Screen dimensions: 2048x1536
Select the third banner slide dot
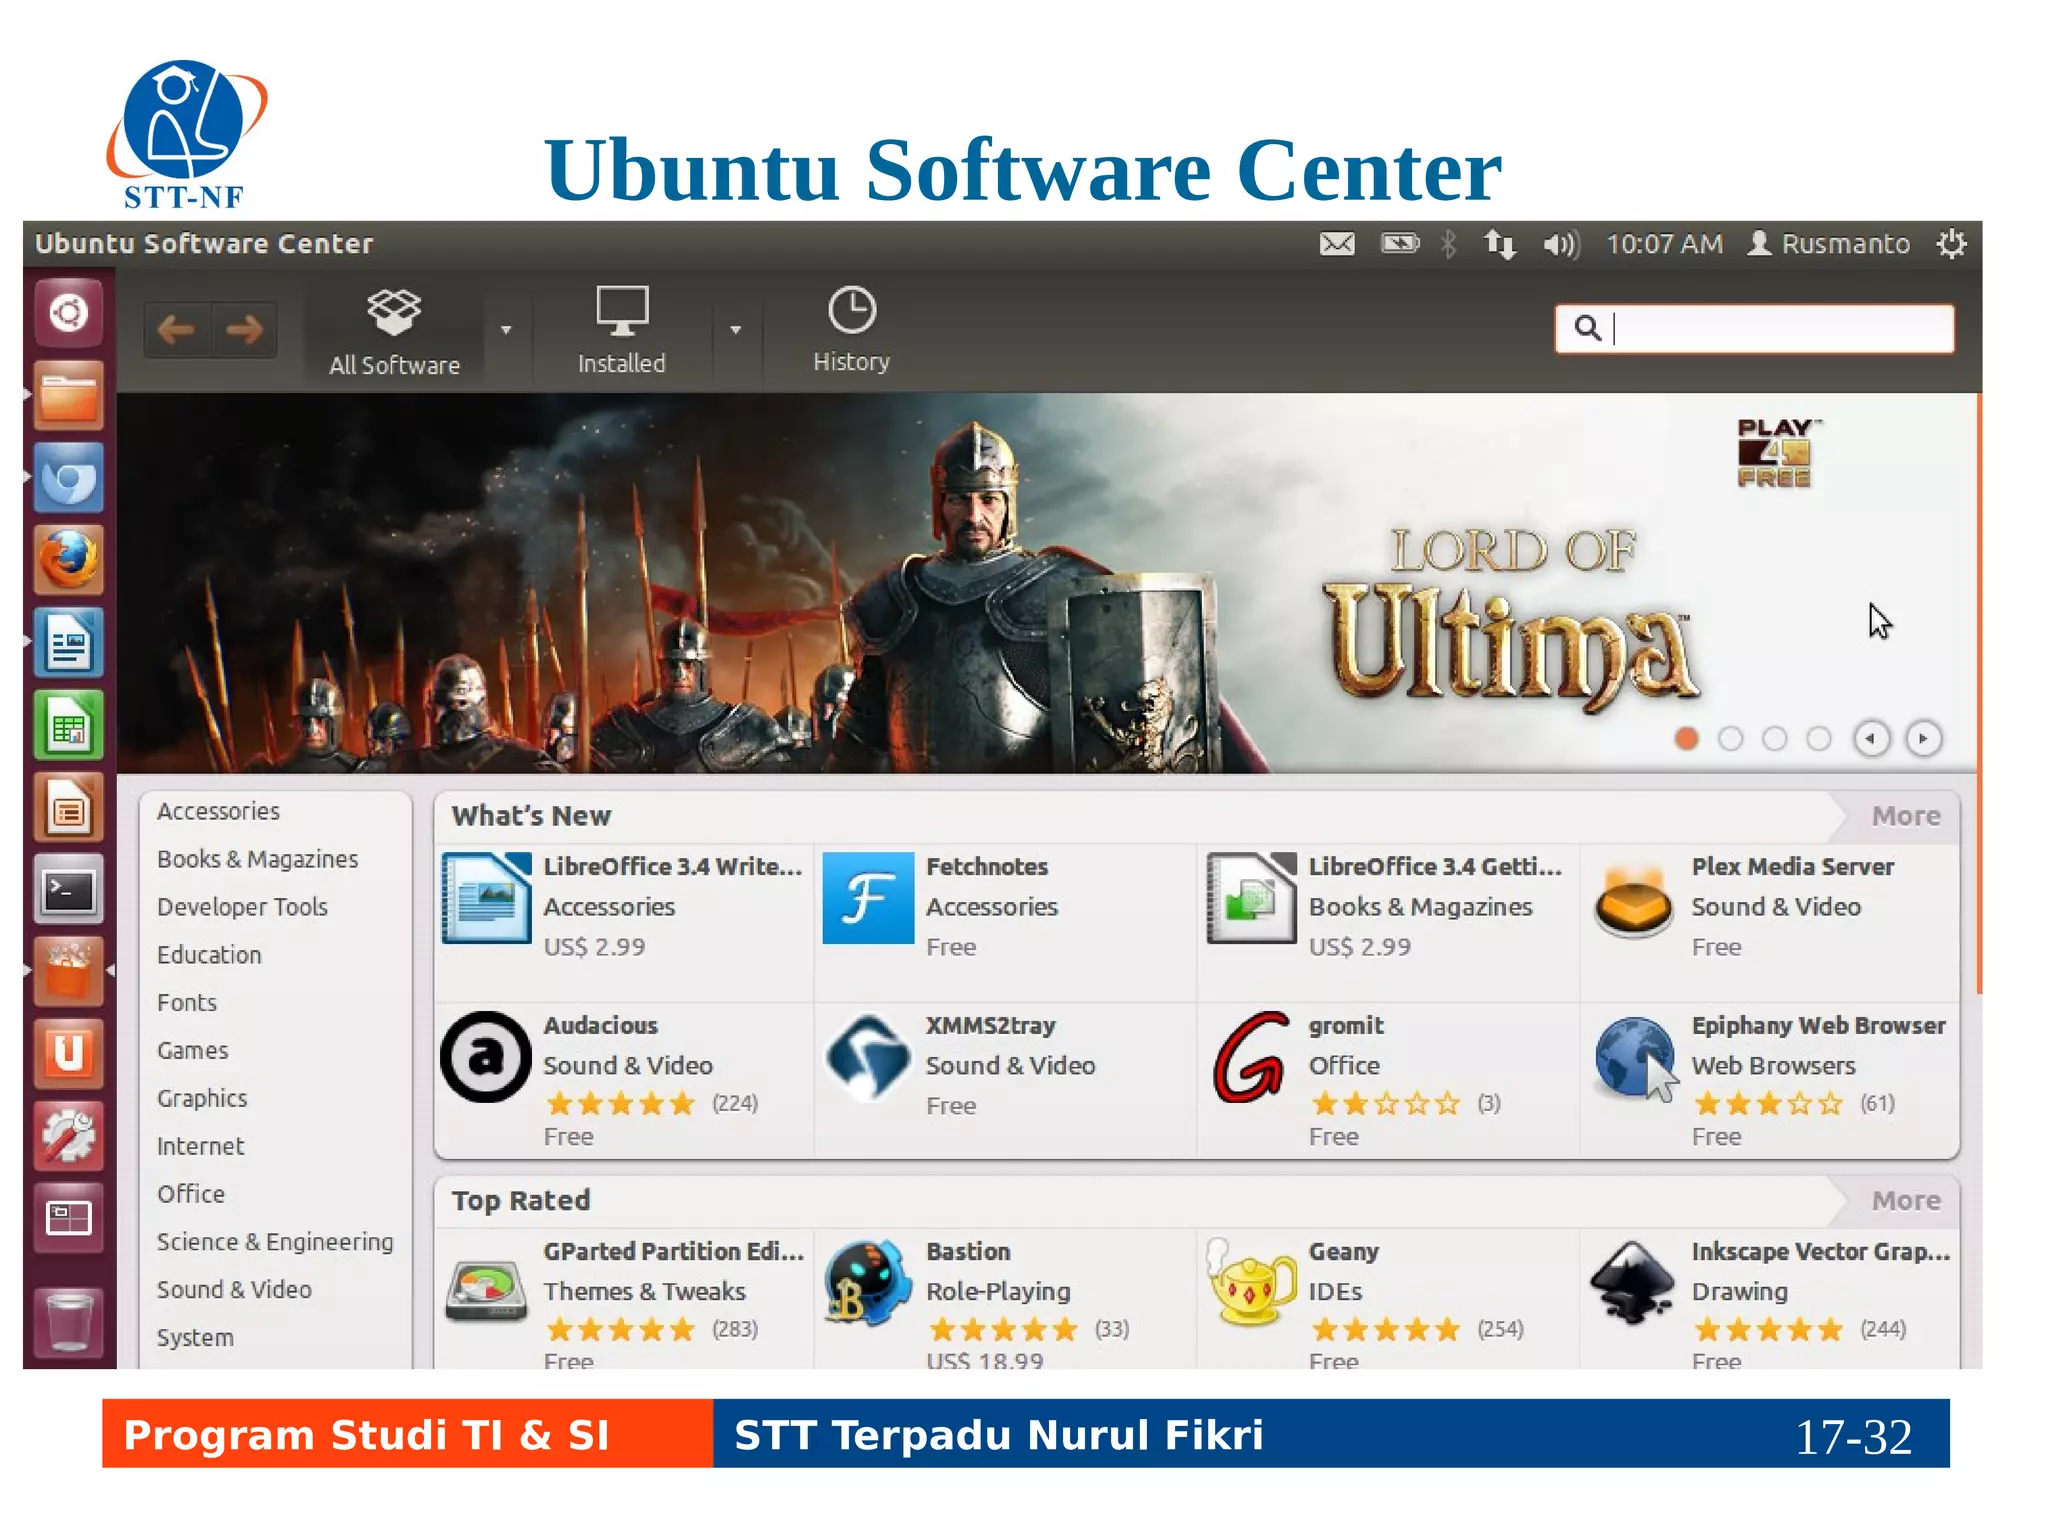[1775, 739]
